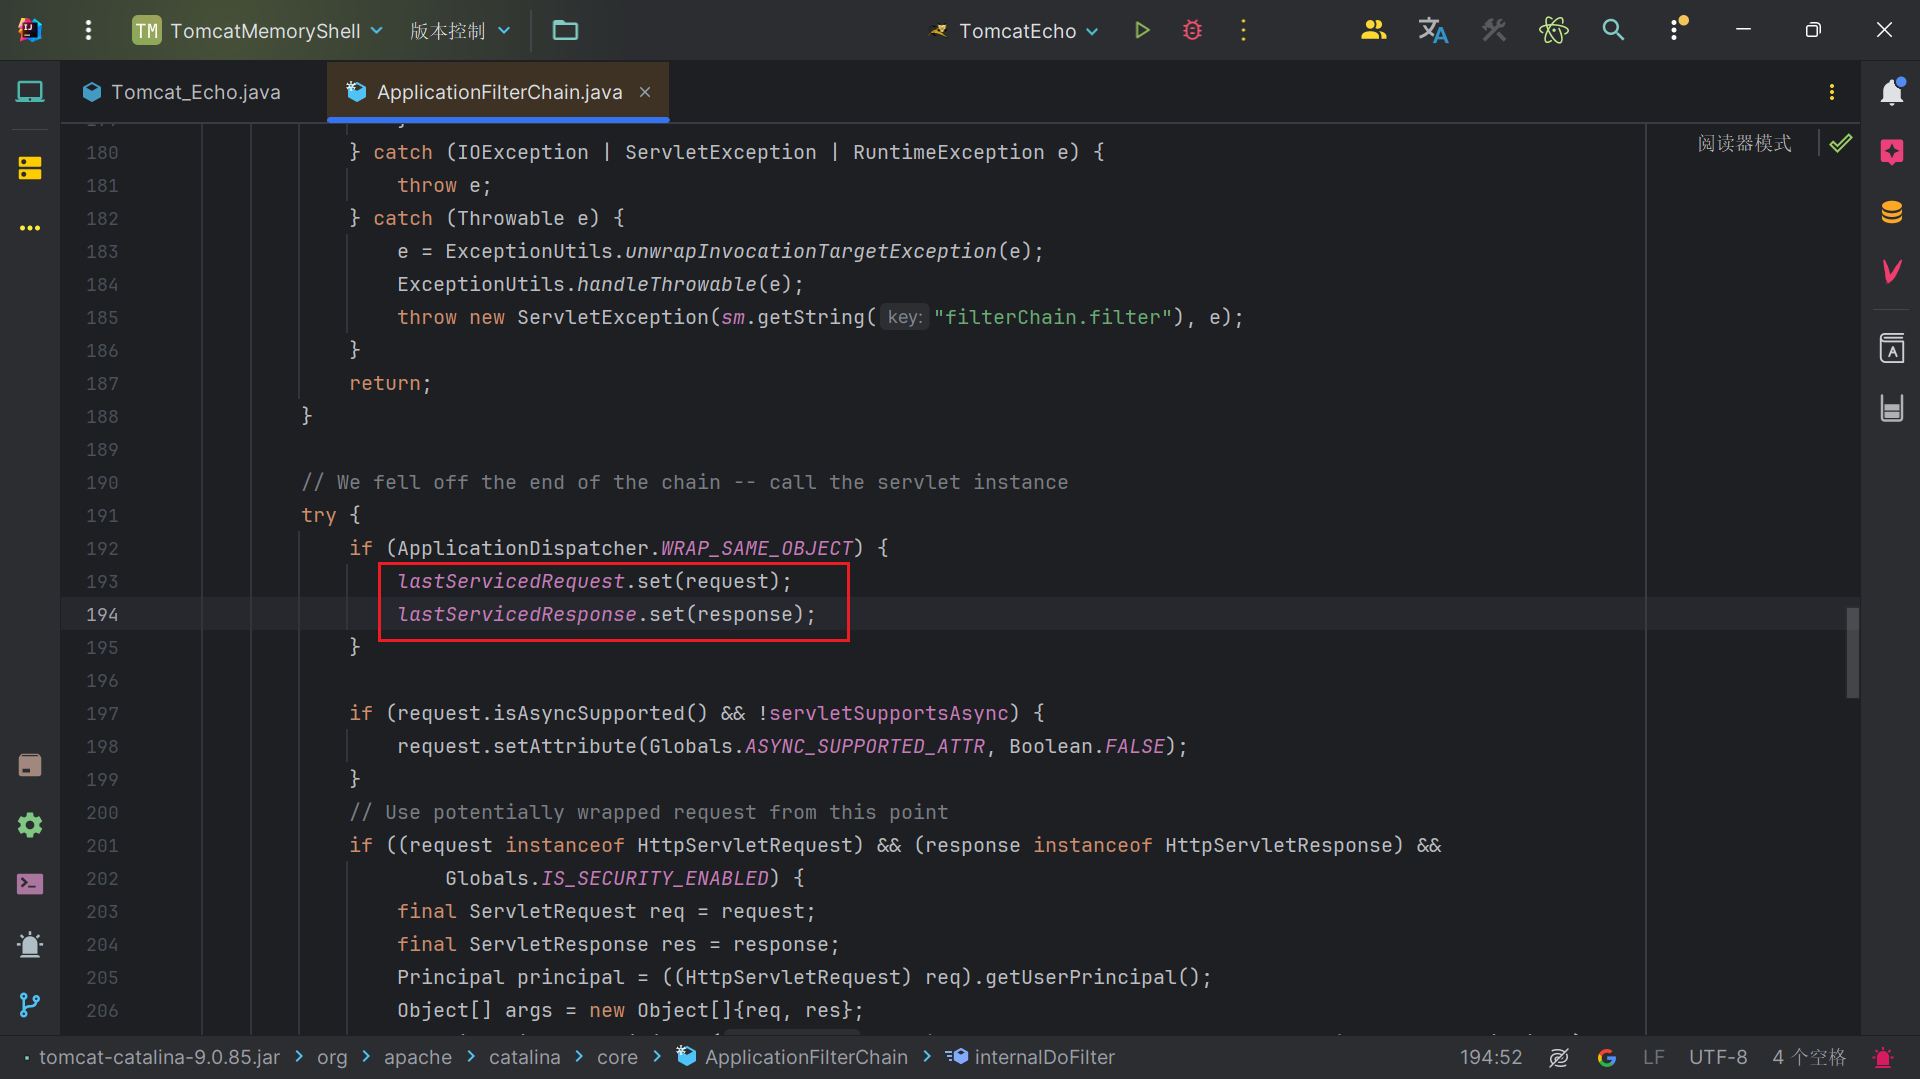Open the main menu hamburger dots
This screenshot has height=1079, width=1920.
pyautogui.click(x=88, y=30)
